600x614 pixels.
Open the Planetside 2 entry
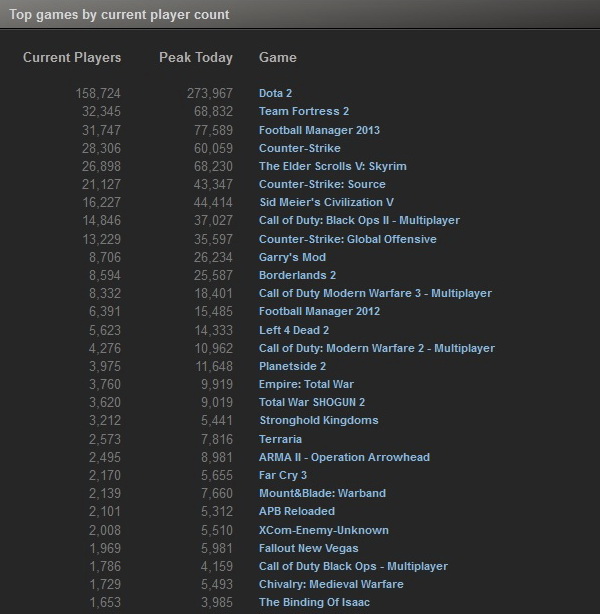click(x=294, y=366)
